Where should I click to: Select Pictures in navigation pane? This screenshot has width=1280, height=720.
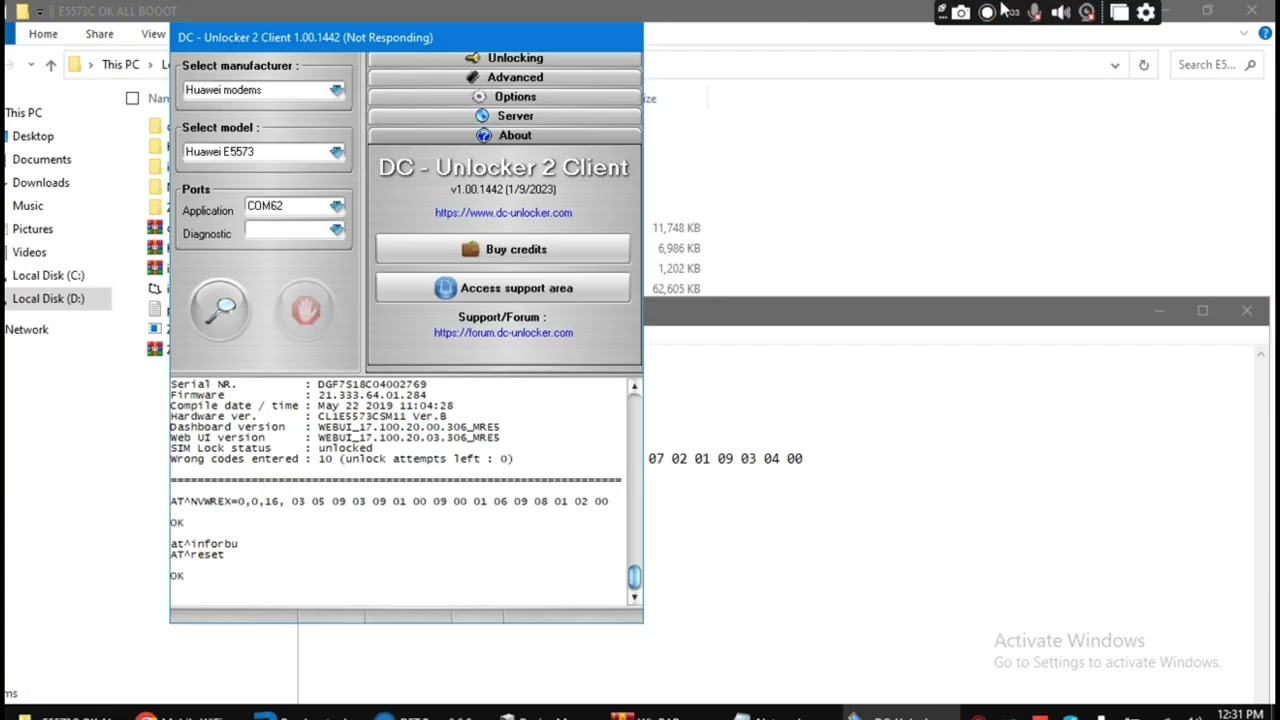pyautogui.click(x=33, y=229)
